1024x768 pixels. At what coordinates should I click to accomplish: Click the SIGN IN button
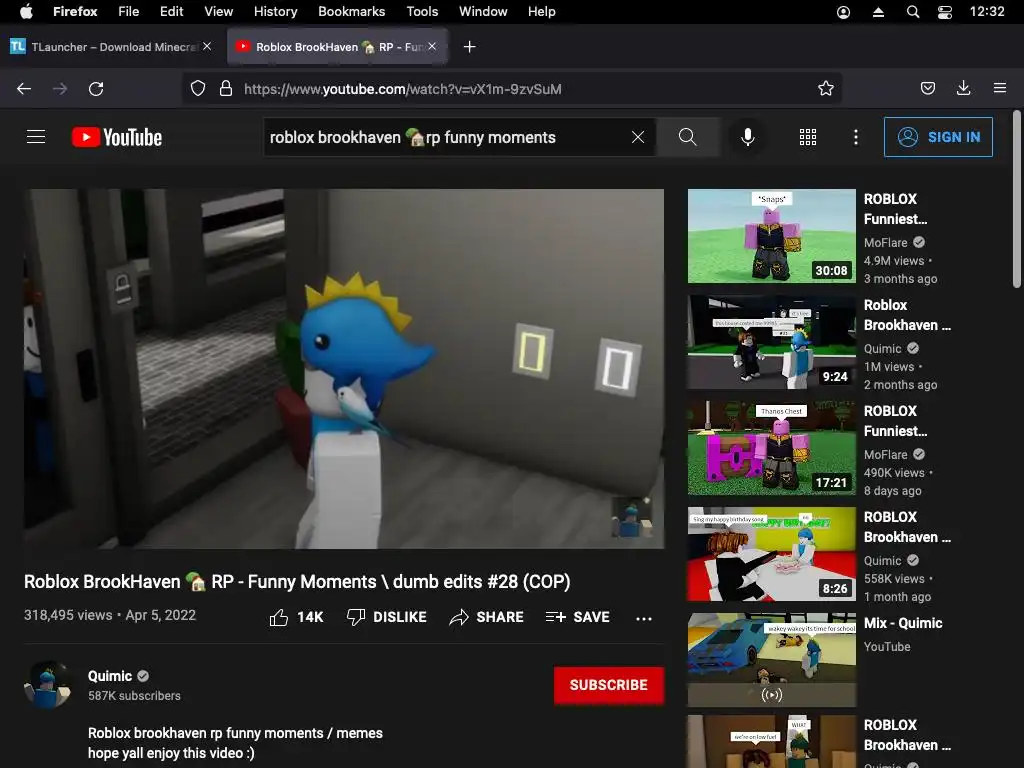tap(938, 137)
